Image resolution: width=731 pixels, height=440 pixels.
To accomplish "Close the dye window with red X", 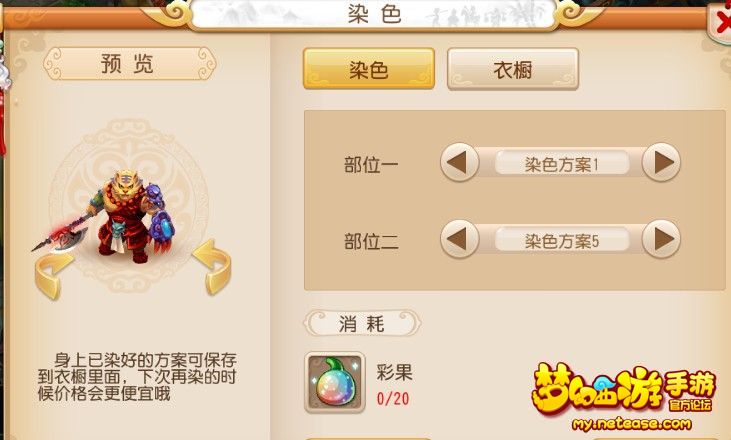I will point(721,21).
